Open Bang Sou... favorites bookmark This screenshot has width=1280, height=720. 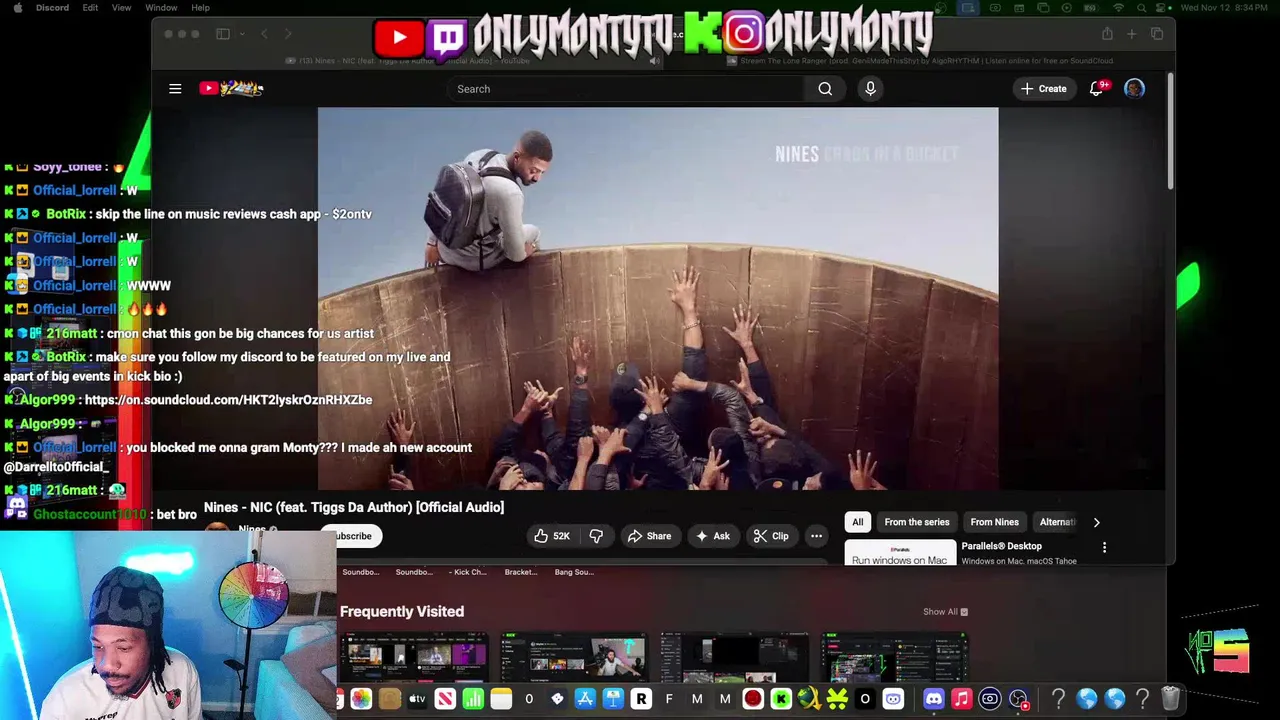click(x=574, y=572)
